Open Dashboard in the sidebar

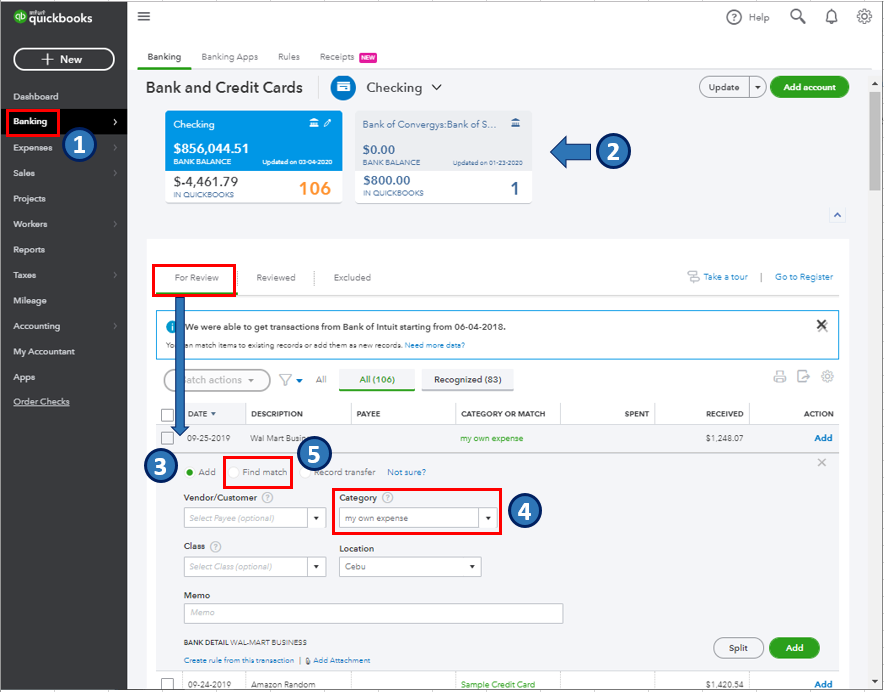[x=36, y=96]
